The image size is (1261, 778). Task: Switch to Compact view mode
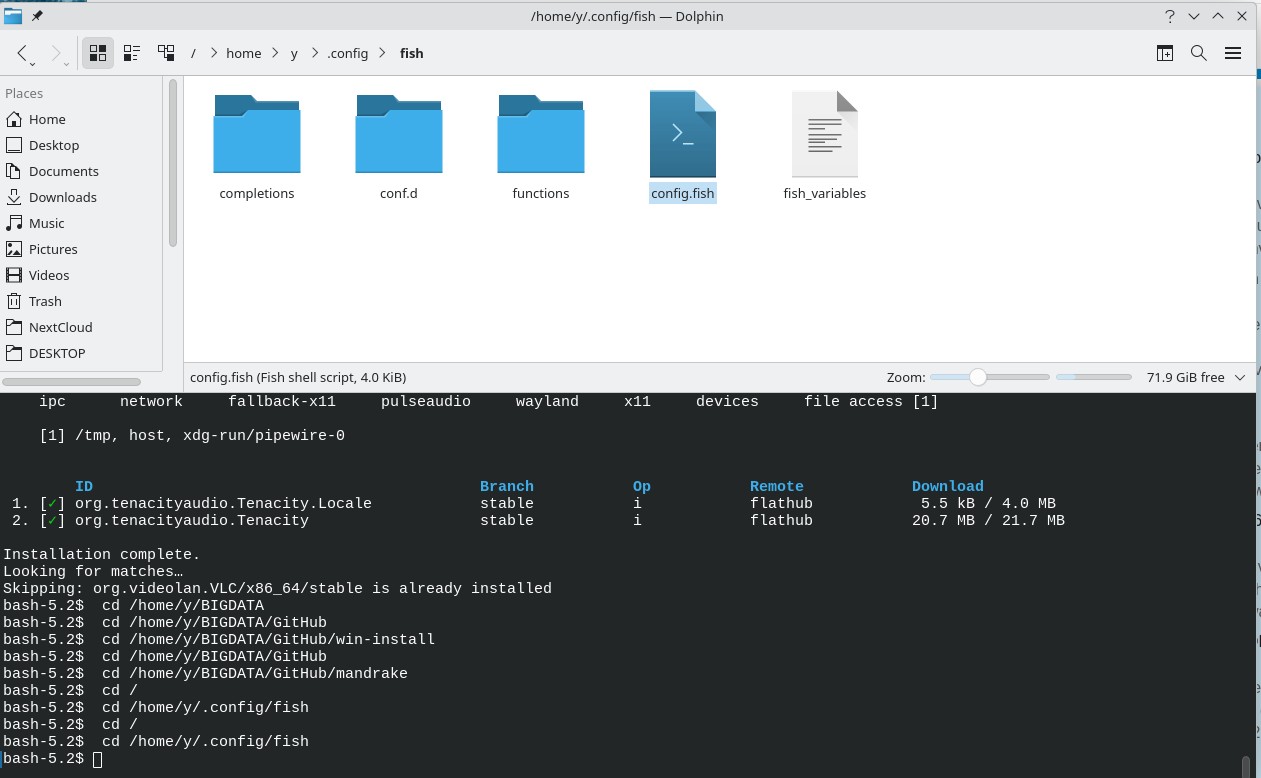[131, 53]
